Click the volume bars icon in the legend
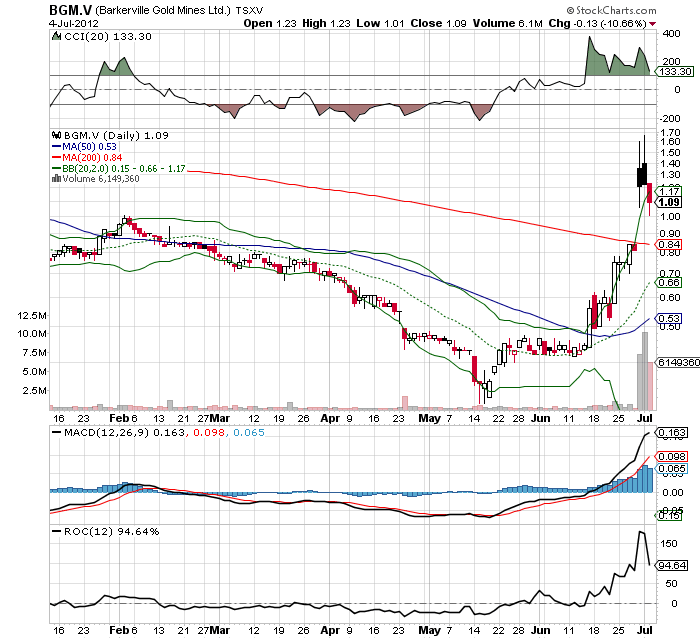 tap(56, 179)
